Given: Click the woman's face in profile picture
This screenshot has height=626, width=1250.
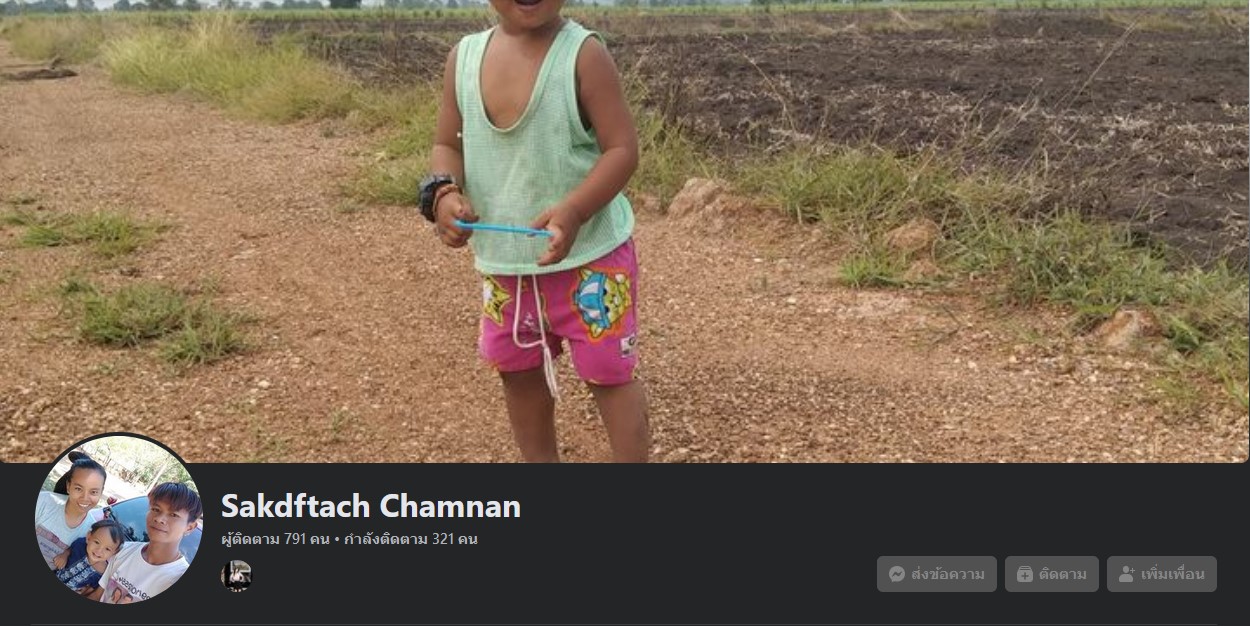Looking at the screenshot, I should pos(84,487).
